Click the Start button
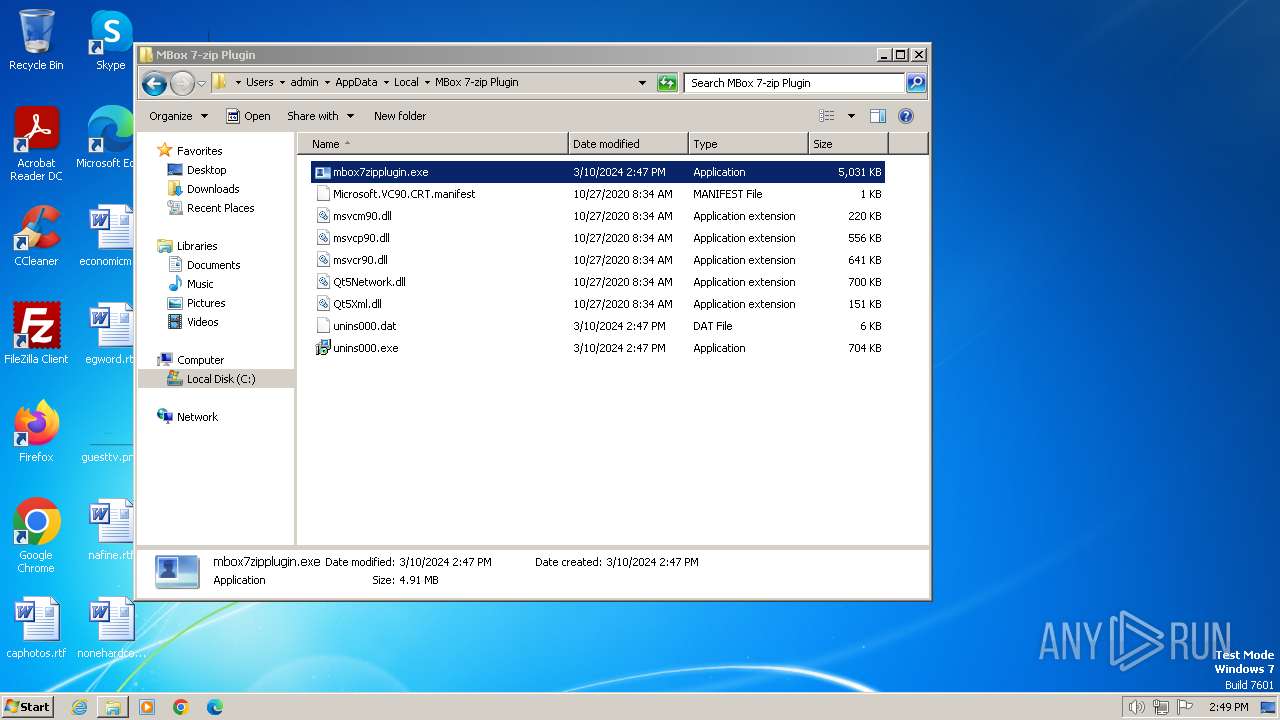This screenshot has height=720, width=1280. [28, 707]
